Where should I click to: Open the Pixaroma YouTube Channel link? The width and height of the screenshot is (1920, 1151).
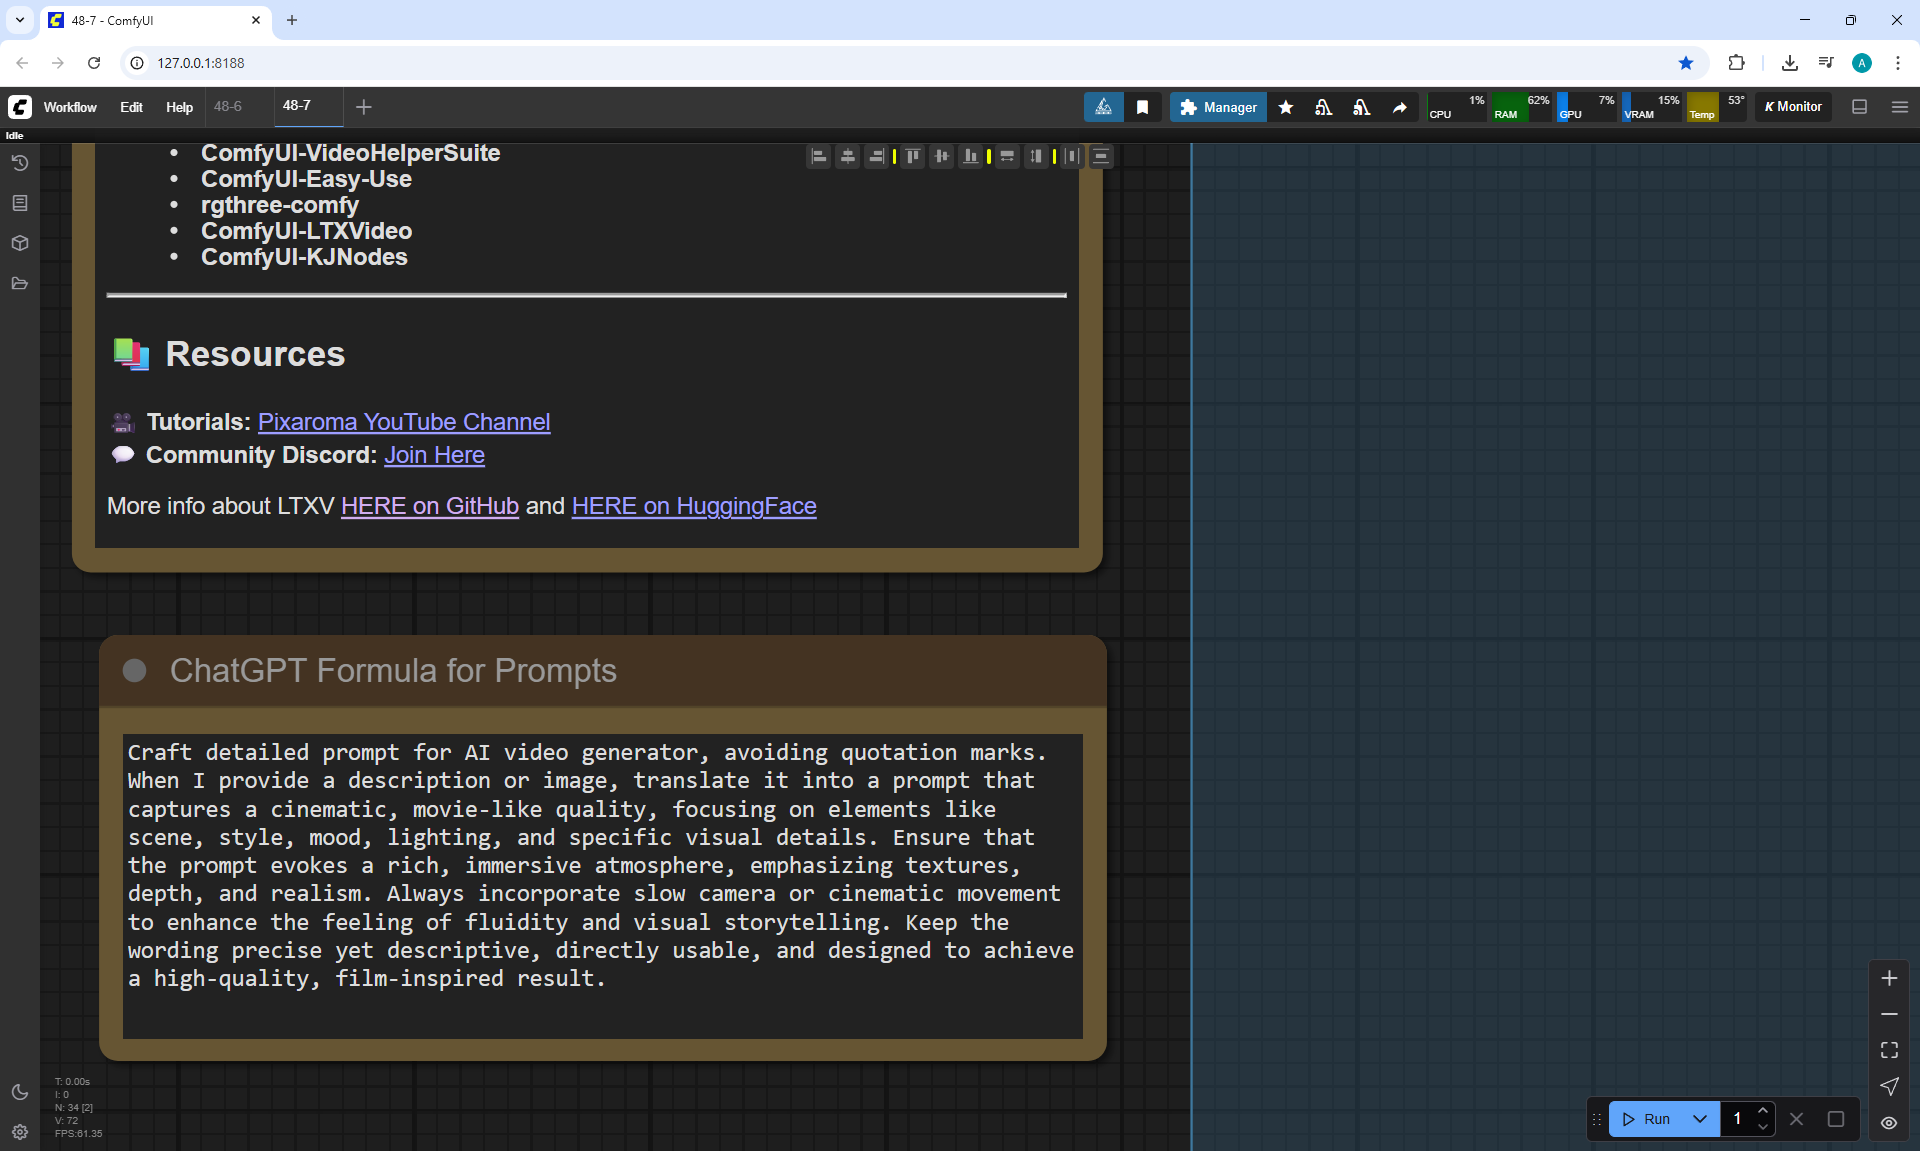[404, 422]
